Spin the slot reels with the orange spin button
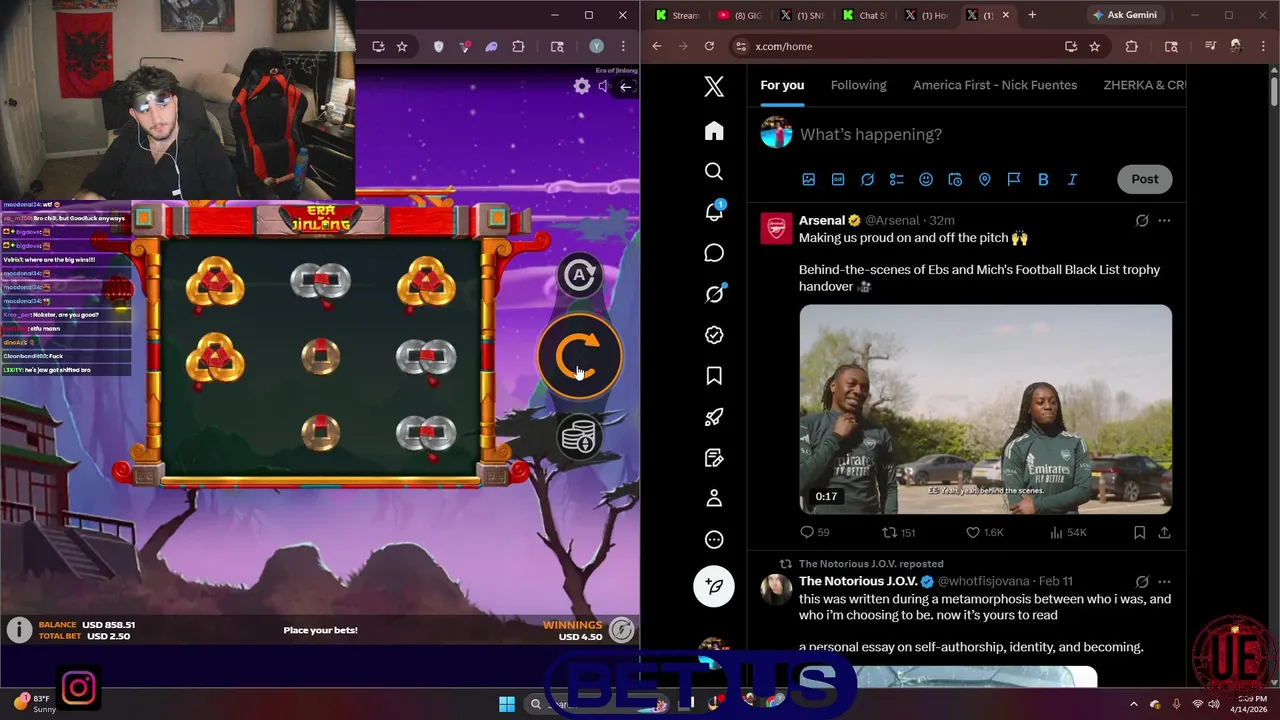1280x720 pixels. [579, 356]
